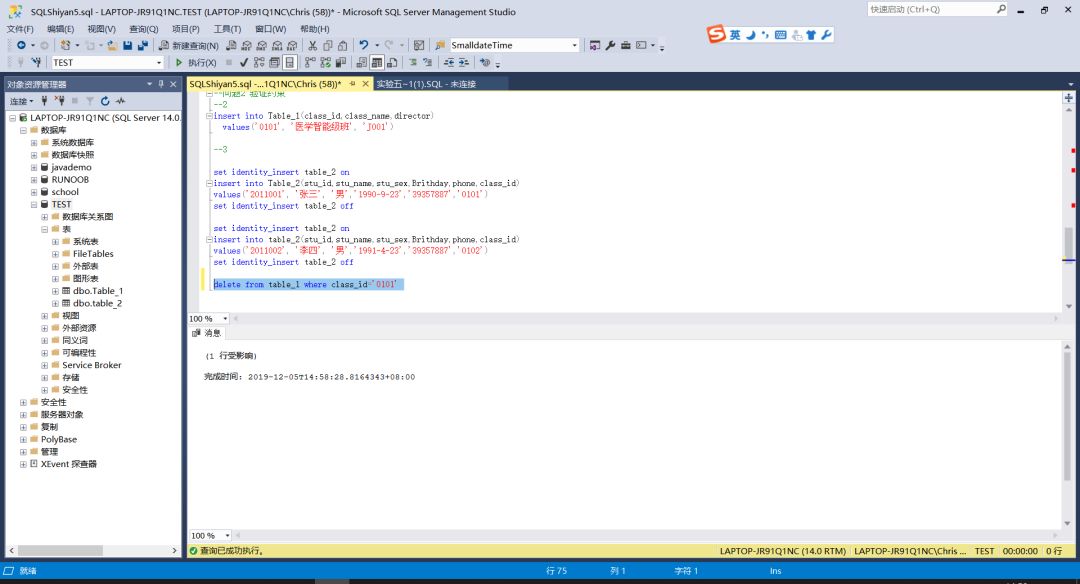
Task: Click the Parse checkmark icon
Action: (x=244, y=62)
